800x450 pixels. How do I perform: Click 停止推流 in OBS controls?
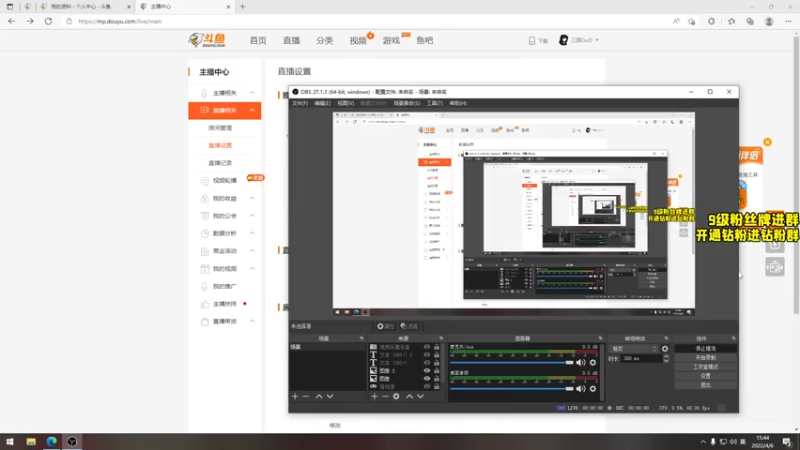pyautogui.click(x=706, y=348)
